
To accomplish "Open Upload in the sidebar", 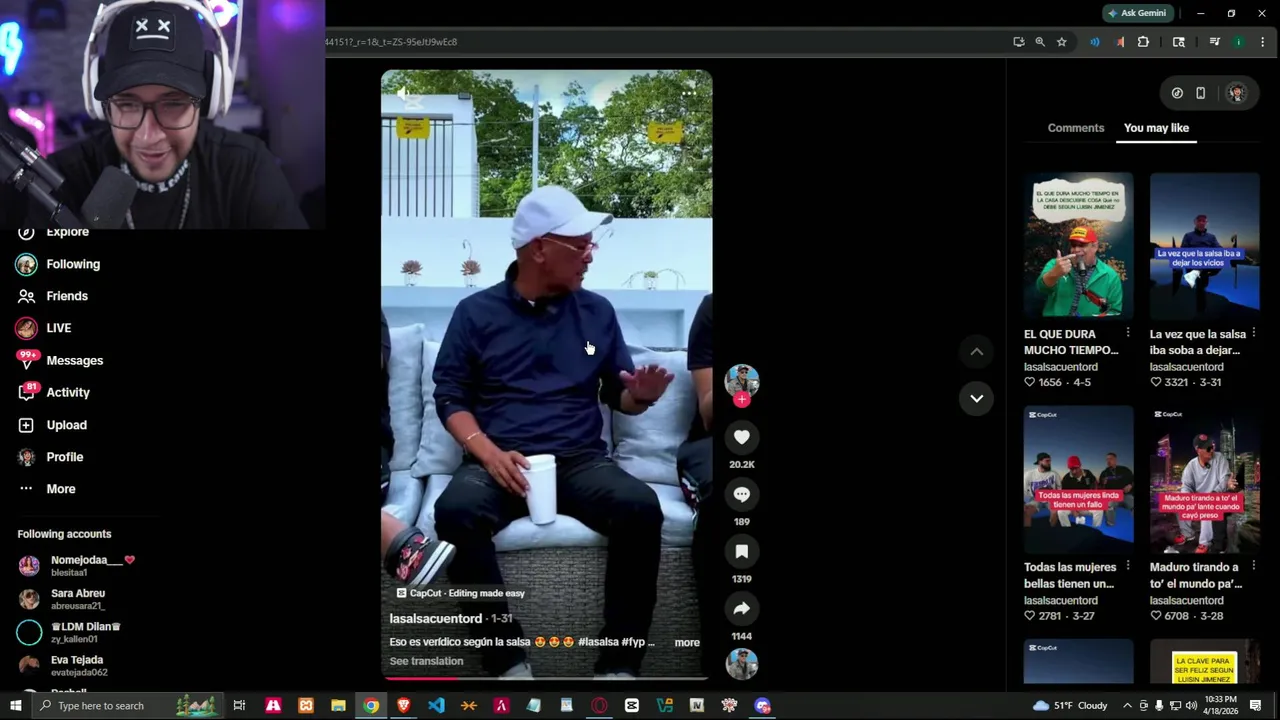I will 55,425.
